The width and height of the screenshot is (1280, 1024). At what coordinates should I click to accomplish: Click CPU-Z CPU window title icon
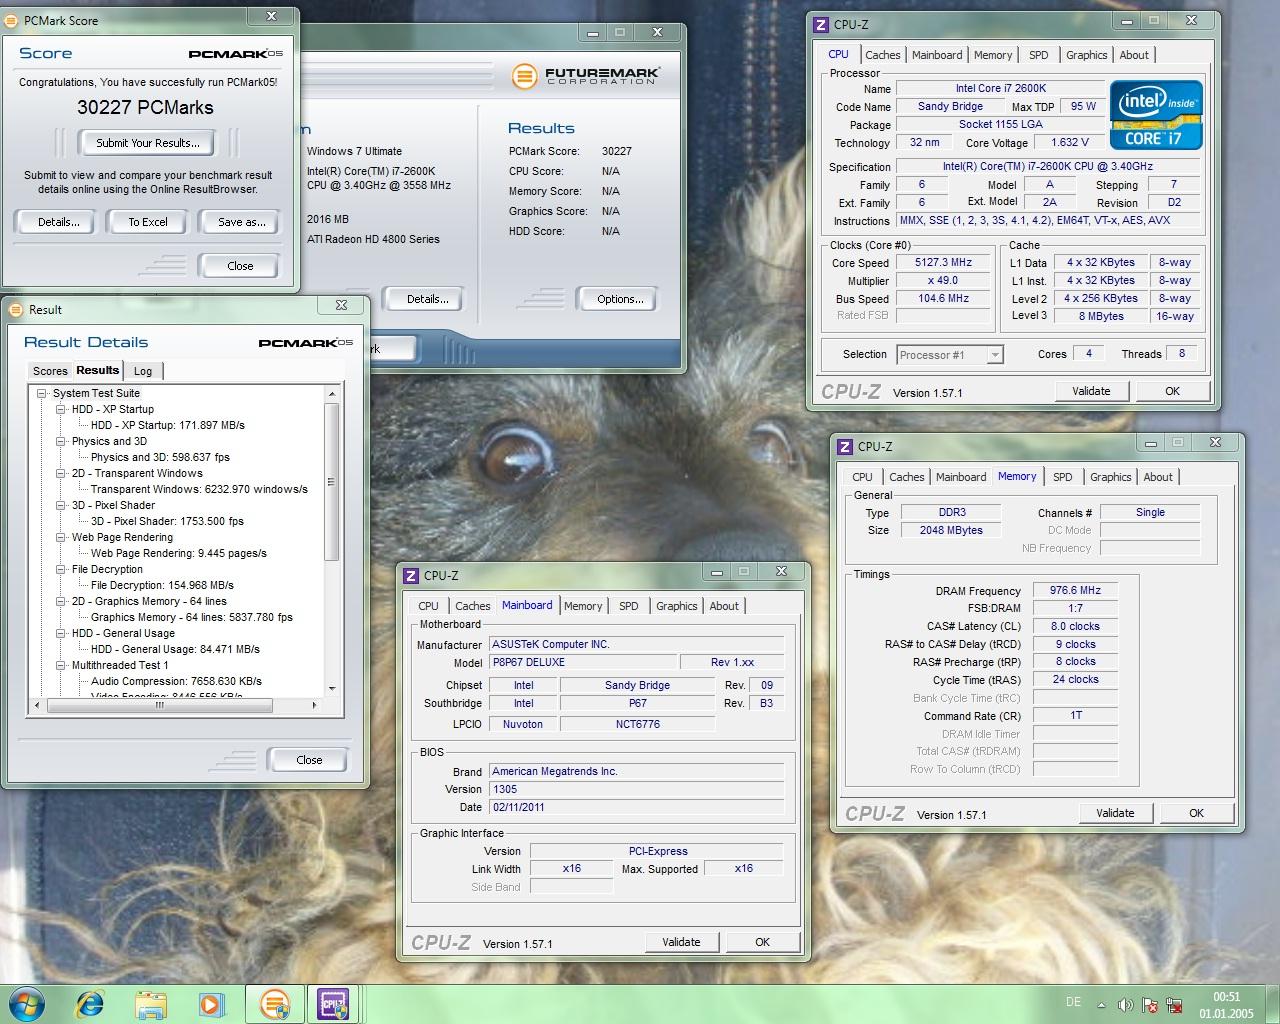[821, 24]
